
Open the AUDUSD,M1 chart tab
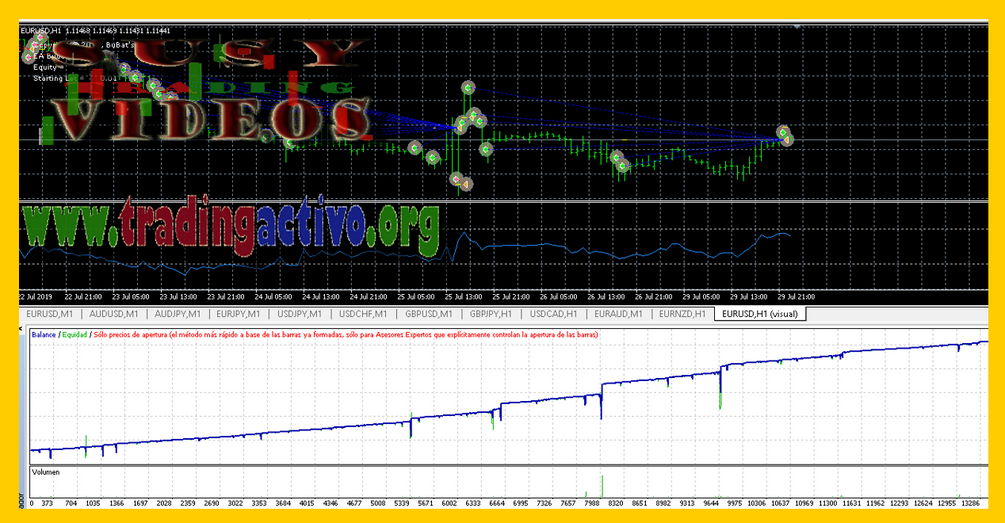coord(113,314)
